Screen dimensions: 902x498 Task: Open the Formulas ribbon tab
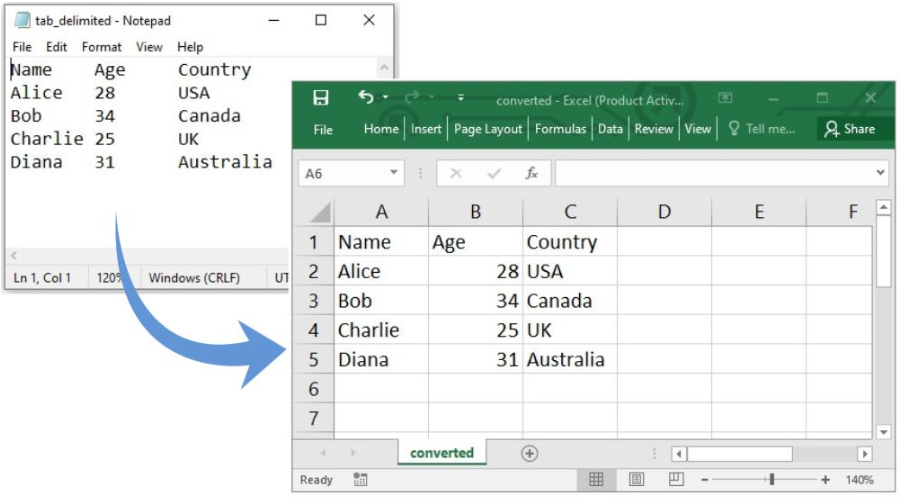click(560, 129)
